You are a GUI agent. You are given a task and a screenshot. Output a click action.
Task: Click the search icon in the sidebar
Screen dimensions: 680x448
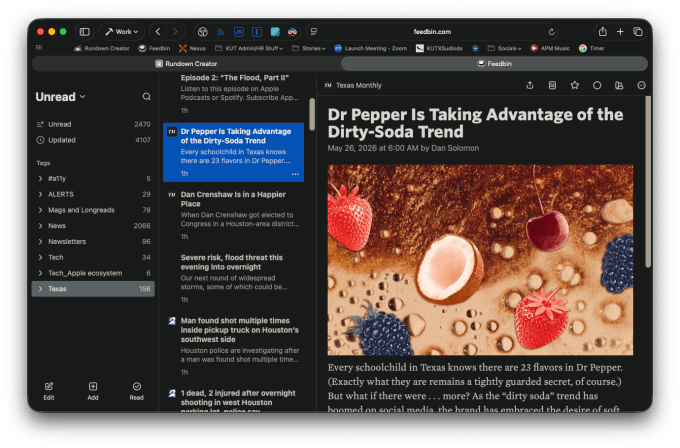147,97
